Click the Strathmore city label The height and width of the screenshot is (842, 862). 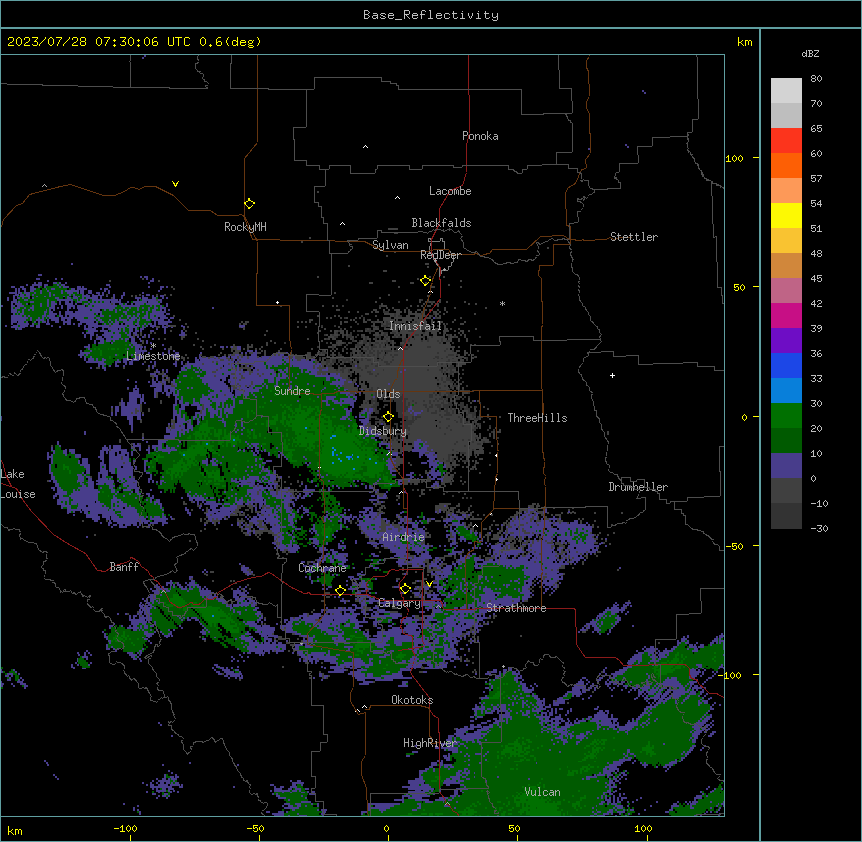click(x=516, y=608)
